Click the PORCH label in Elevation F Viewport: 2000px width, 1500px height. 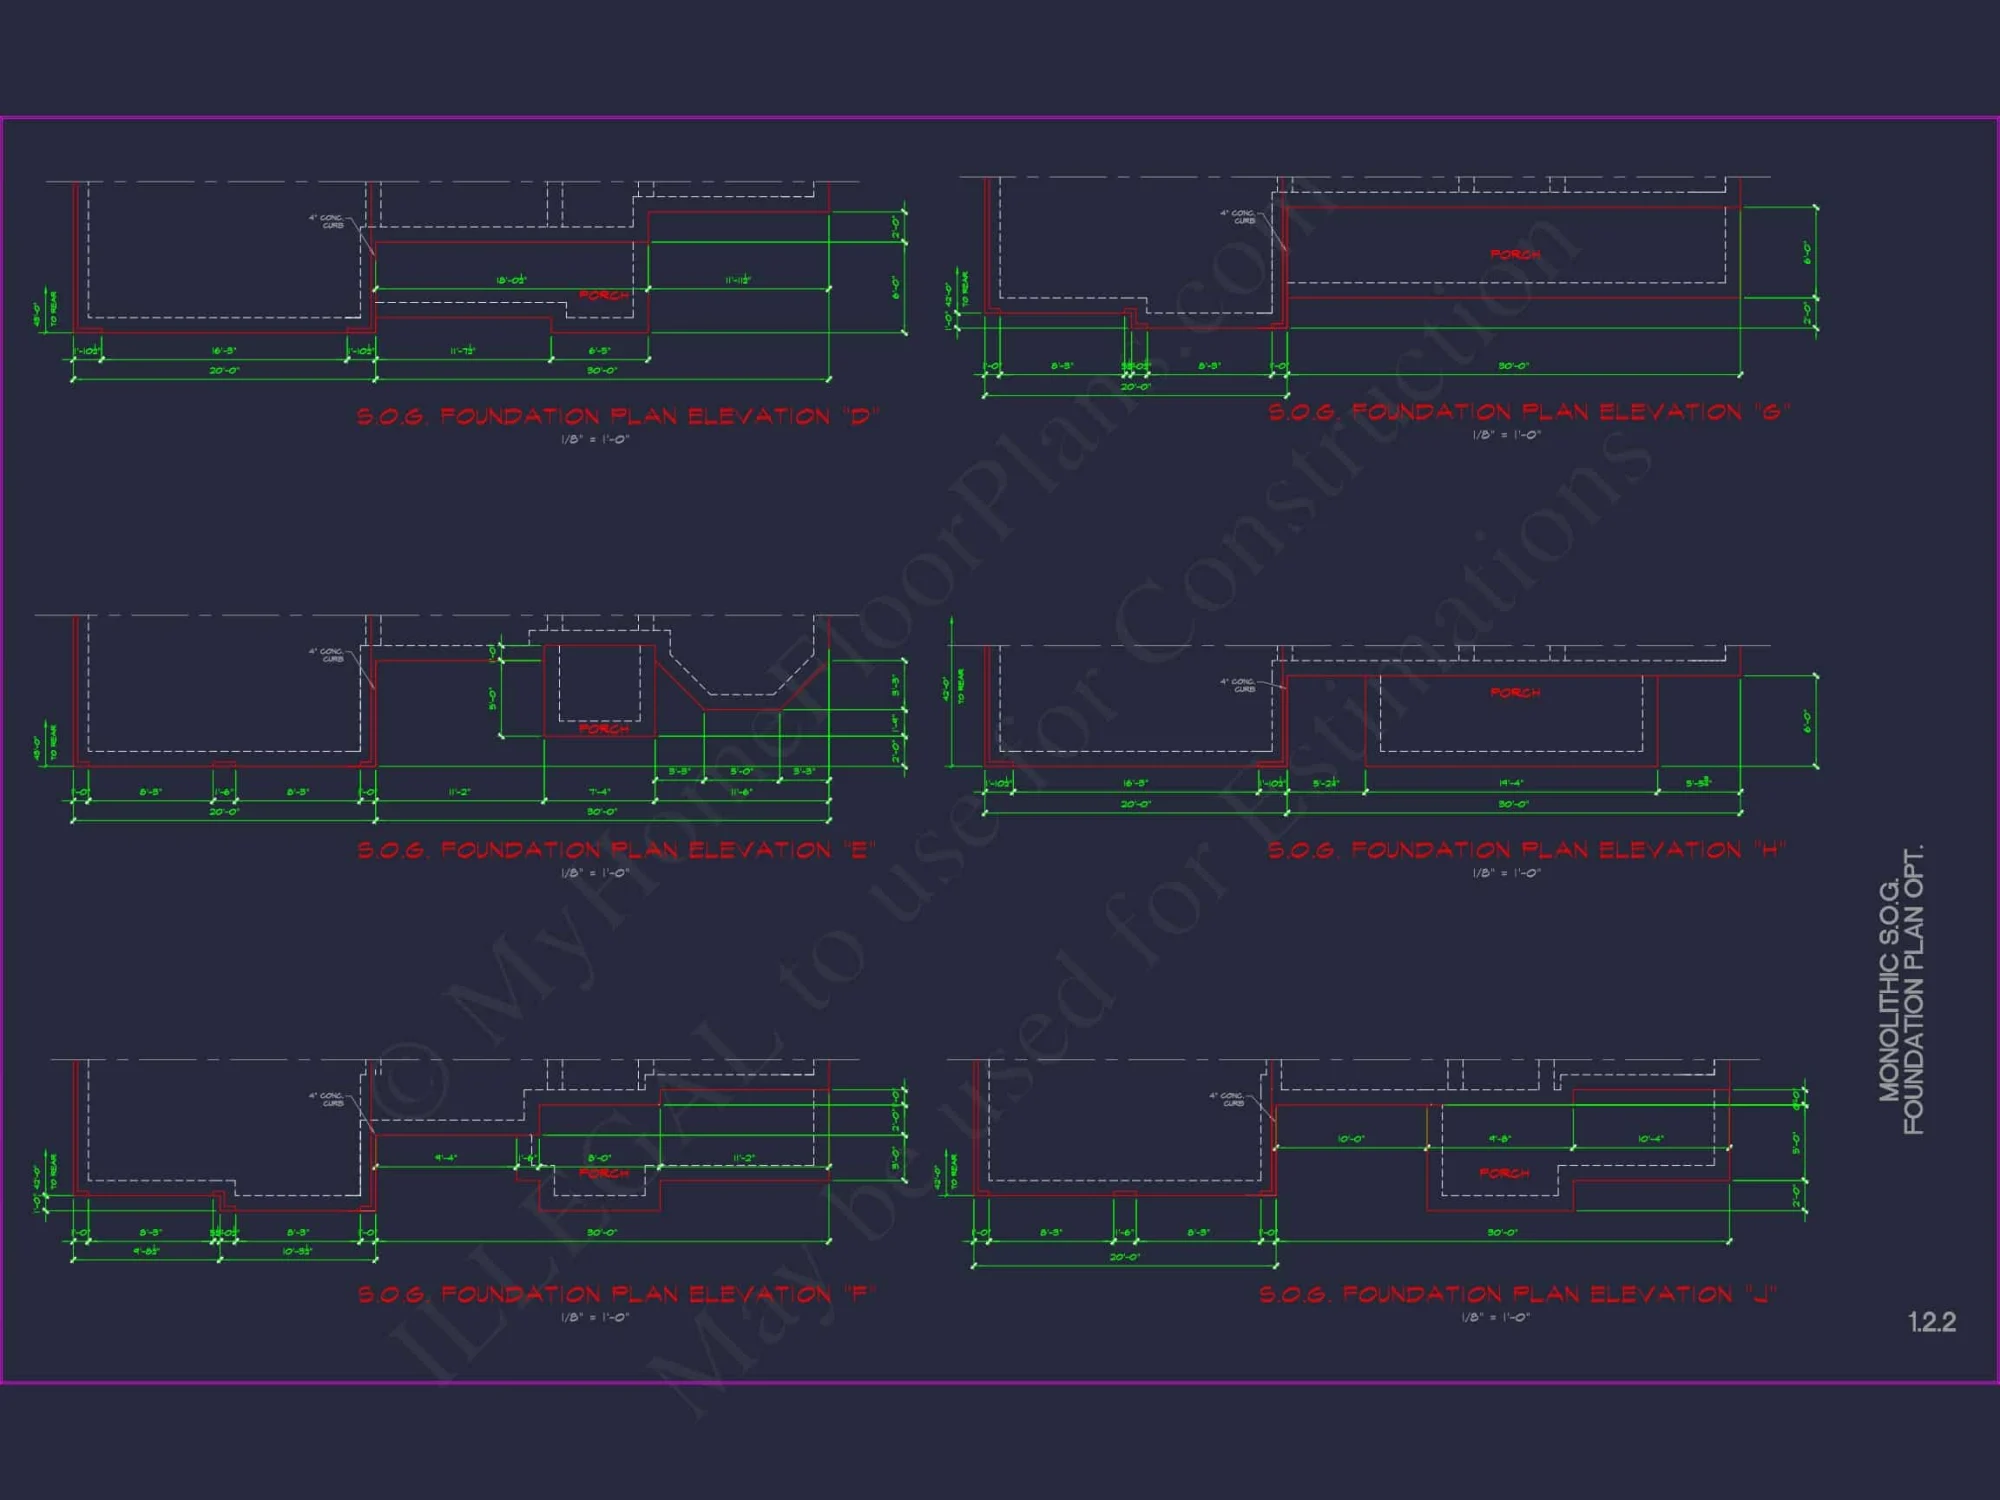(604, 1173)
